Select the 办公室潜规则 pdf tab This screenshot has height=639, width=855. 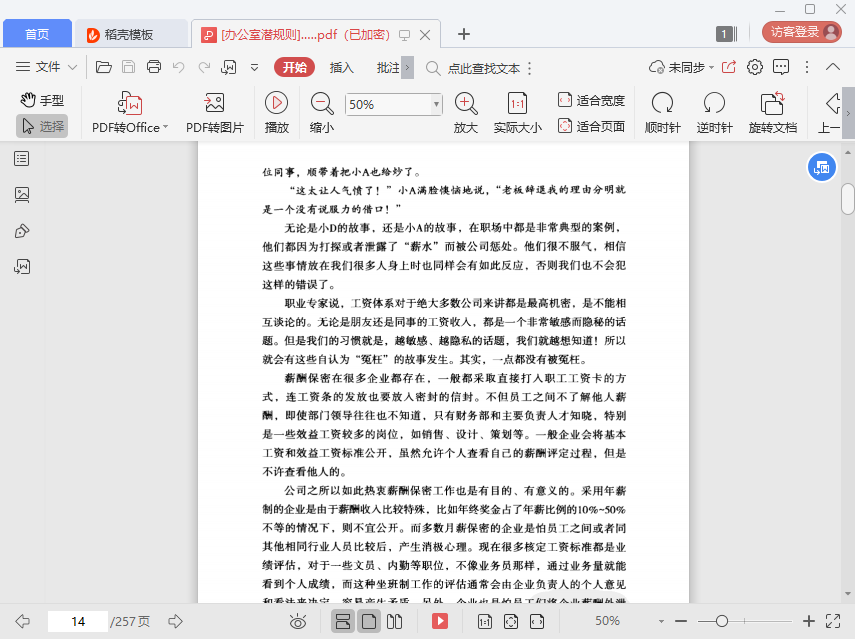click(x=304, y=35)
